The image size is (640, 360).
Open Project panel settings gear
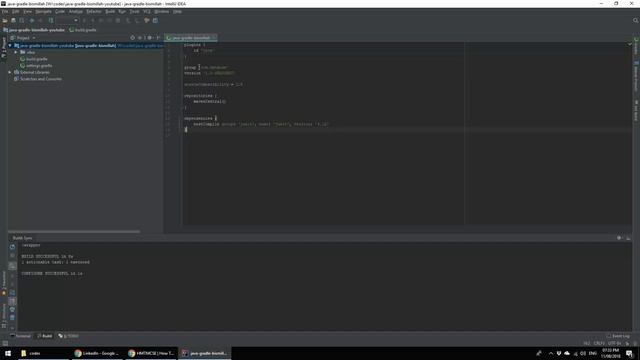(150, 38)
